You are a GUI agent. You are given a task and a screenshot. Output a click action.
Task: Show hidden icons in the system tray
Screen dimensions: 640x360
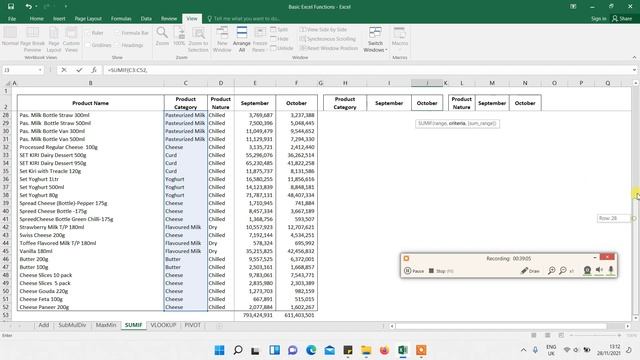(523, 350)
